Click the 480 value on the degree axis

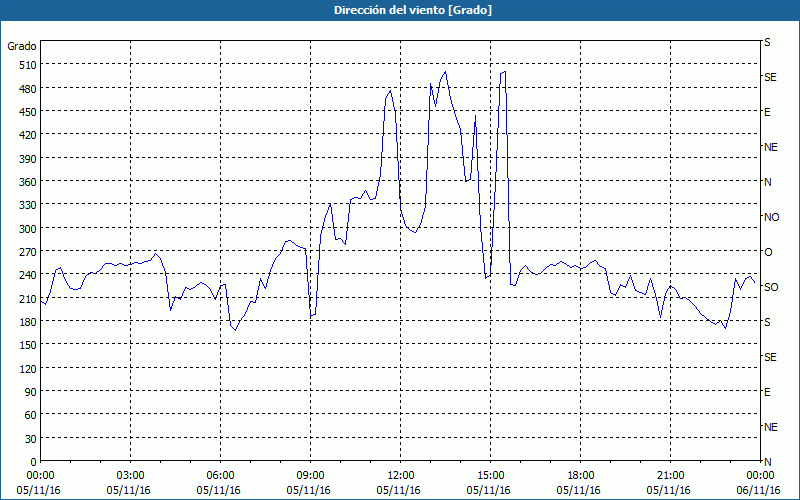[x=29, y=88]
